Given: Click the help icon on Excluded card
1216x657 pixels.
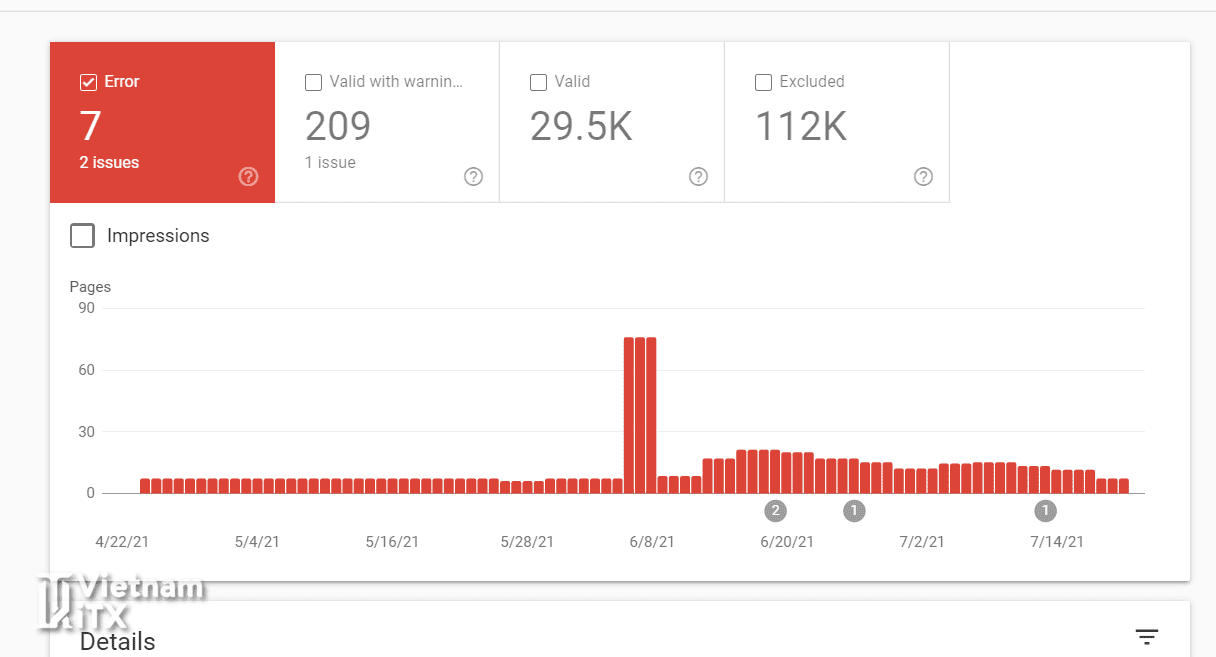Looking at the screenshot, I should [x=924, y=177].
